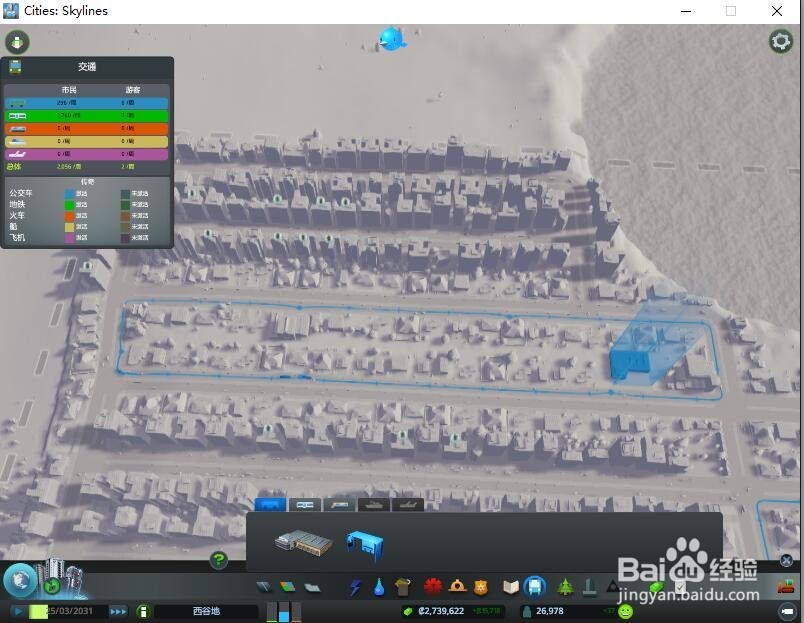The height and width of the screenshot is (623, 804).
Task: Change simulation speed with triple arrows
Action: tap(118, 611)
